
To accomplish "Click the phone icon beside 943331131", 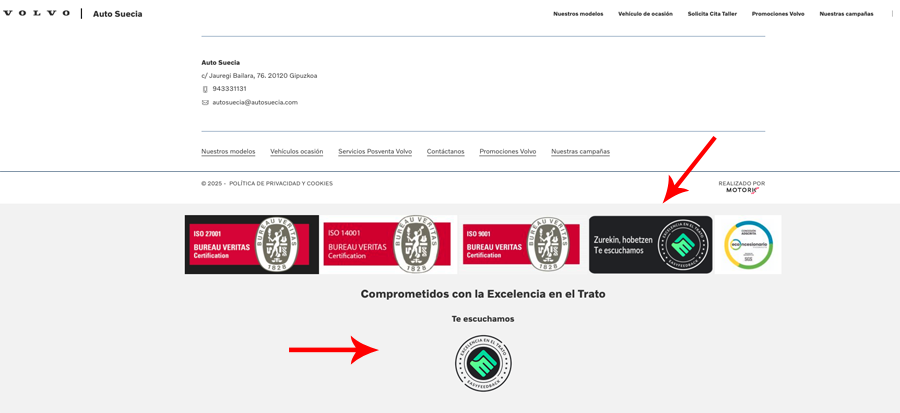I will tap(205, 89).
